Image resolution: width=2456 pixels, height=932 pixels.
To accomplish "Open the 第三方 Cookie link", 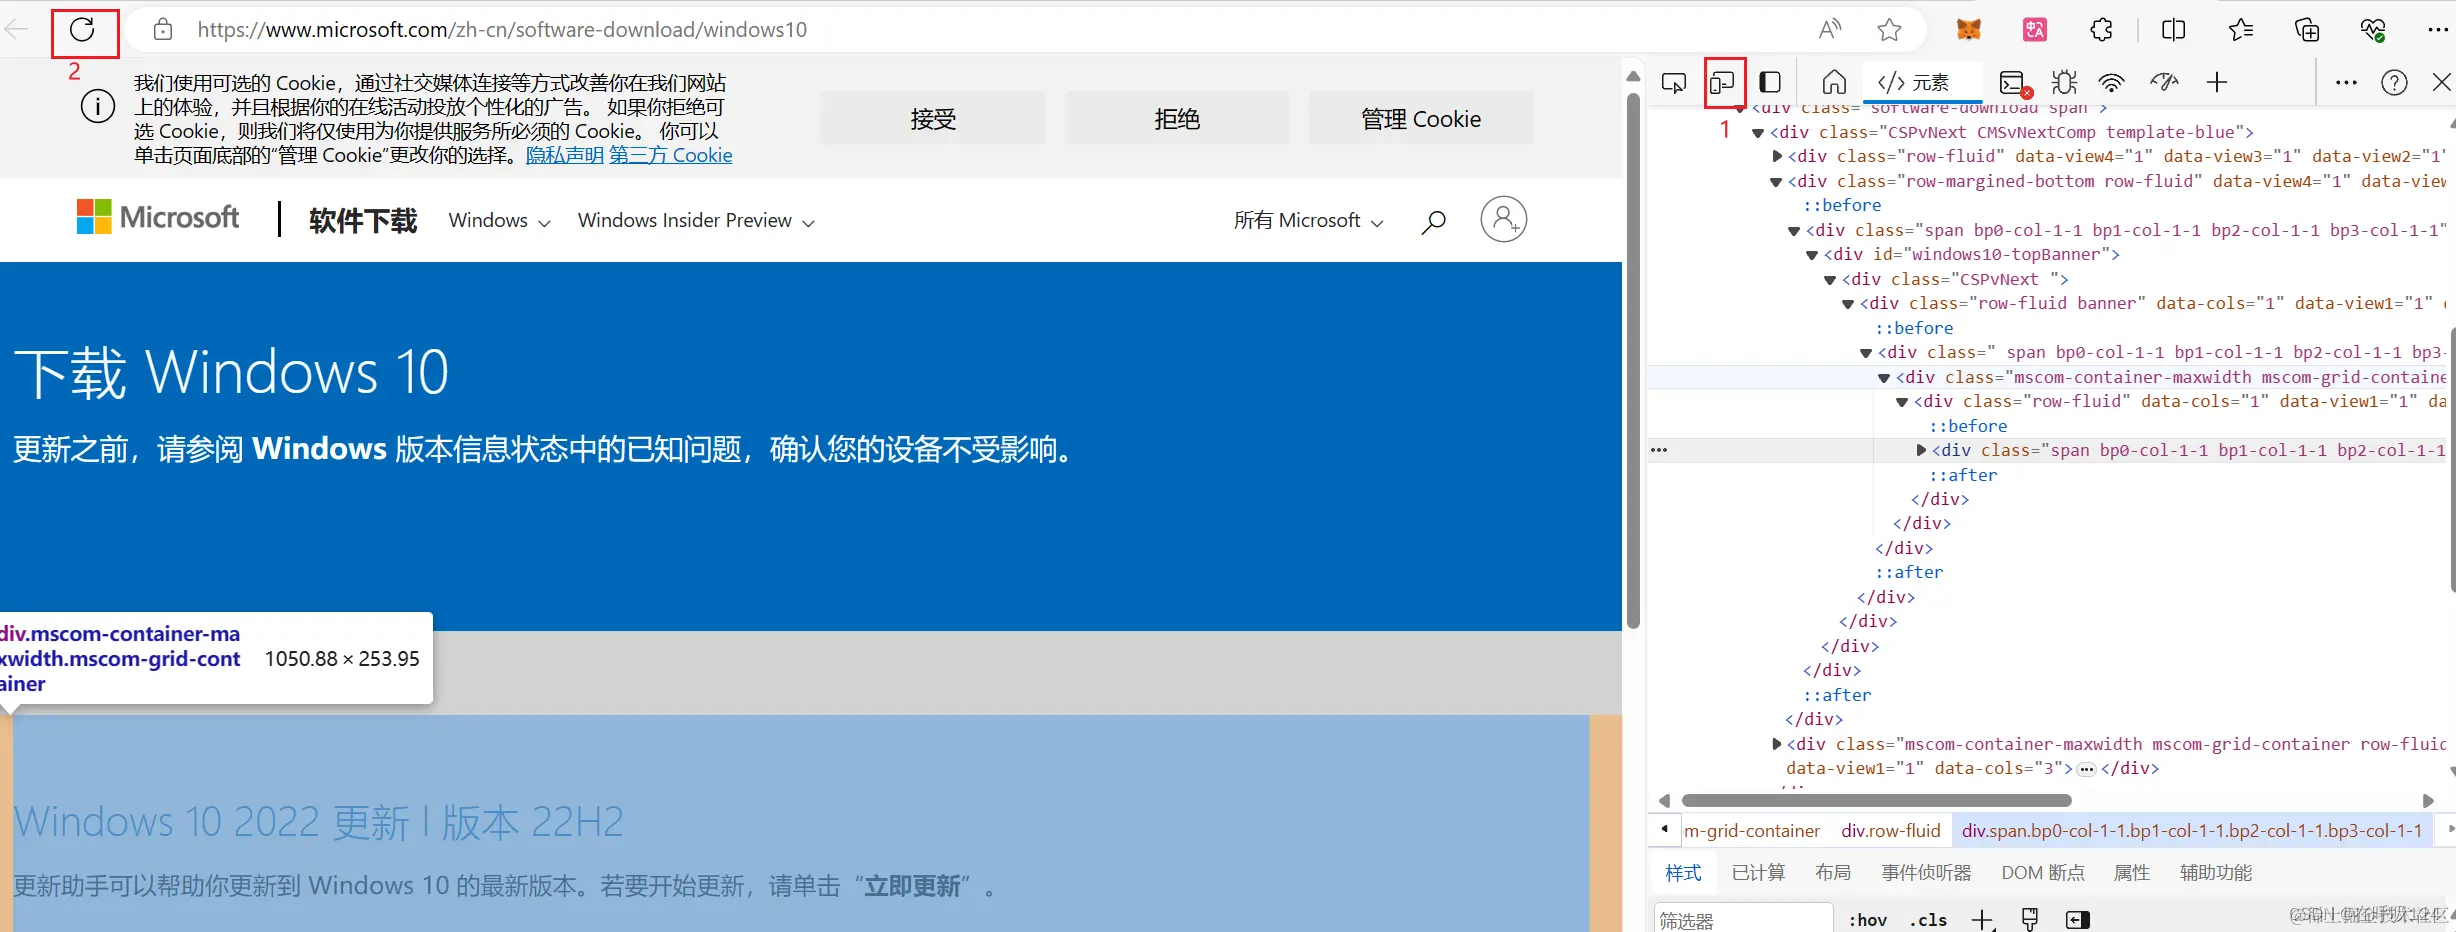I will click(x=671, y=155).
